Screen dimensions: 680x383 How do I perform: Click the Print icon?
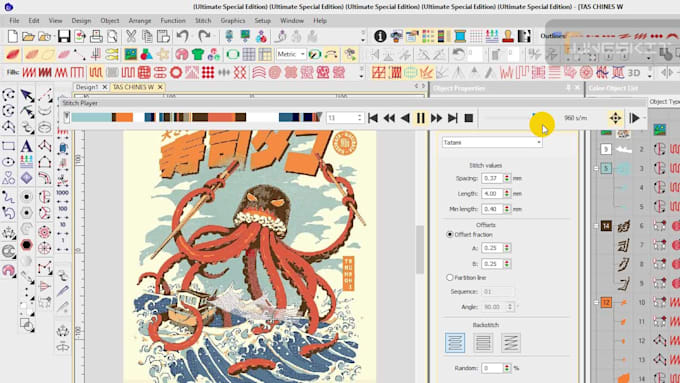pyautogui.click(x=96, y=36)
